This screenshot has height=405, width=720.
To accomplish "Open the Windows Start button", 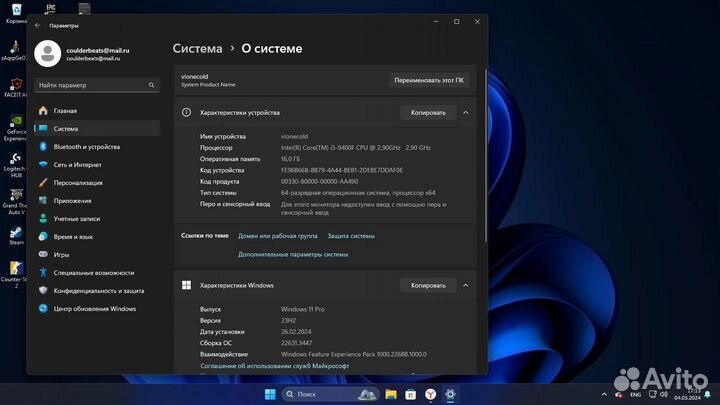I will pyautogui.click(x=270, y=394).
